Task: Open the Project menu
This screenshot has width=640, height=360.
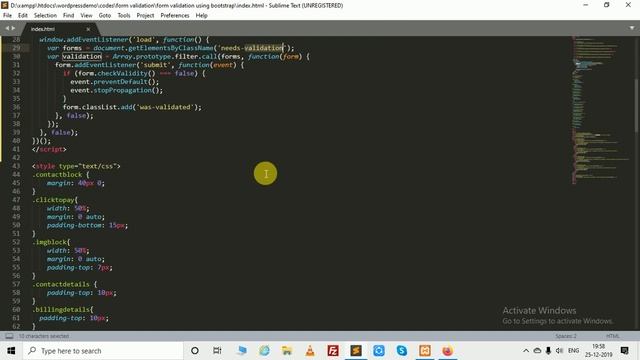Action: pos(145,16)
